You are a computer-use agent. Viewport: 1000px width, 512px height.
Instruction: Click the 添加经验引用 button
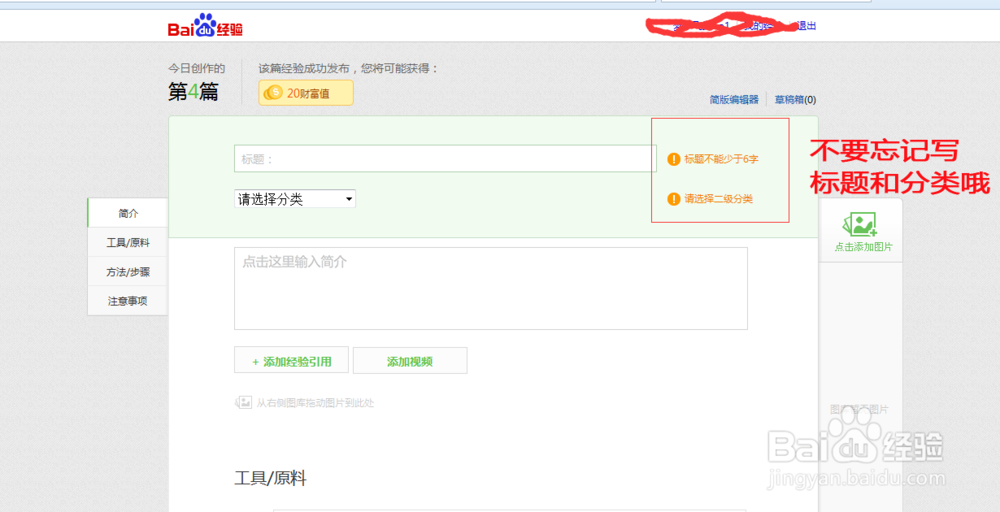coord(291,361)
